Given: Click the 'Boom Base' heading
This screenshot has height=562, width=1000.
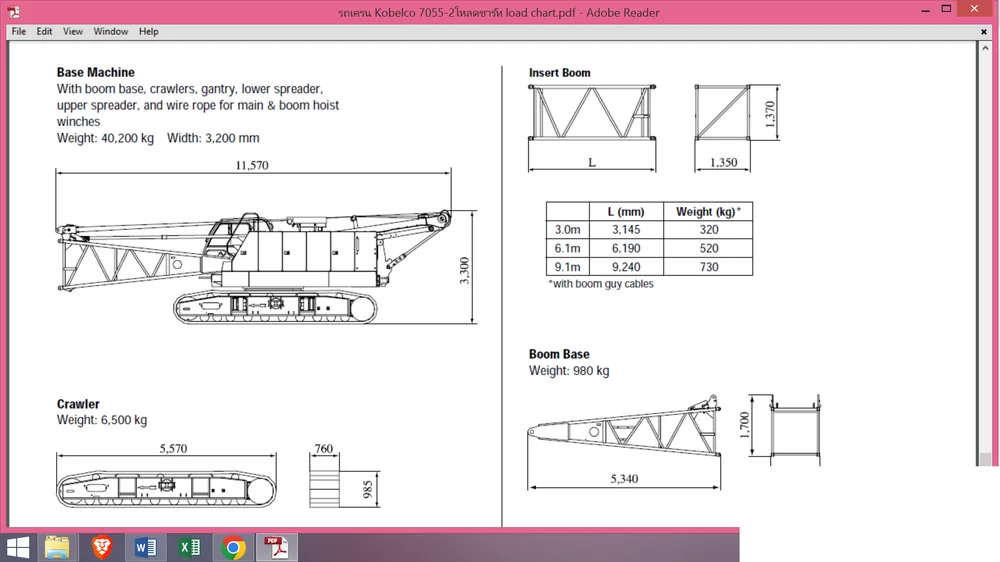Looking at the screenshot, I should point(559,354).
